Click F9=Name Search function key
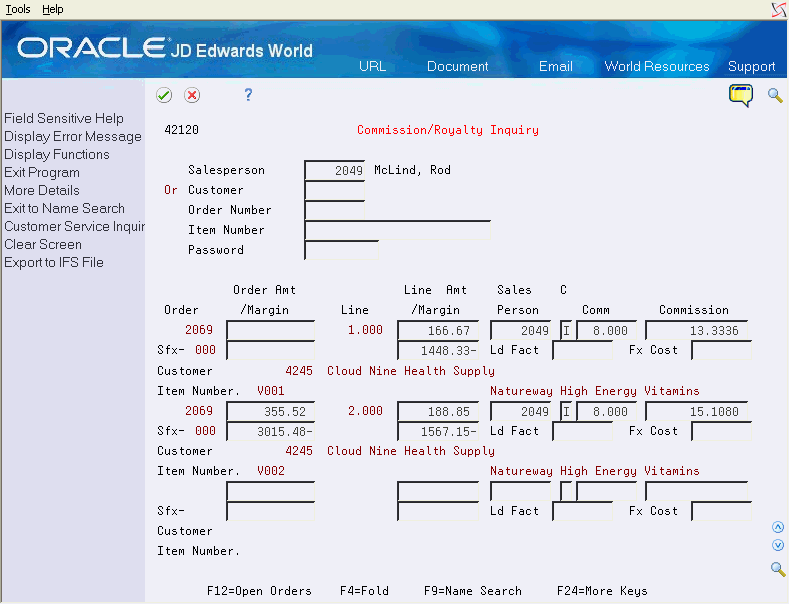 tap(473, 591)
